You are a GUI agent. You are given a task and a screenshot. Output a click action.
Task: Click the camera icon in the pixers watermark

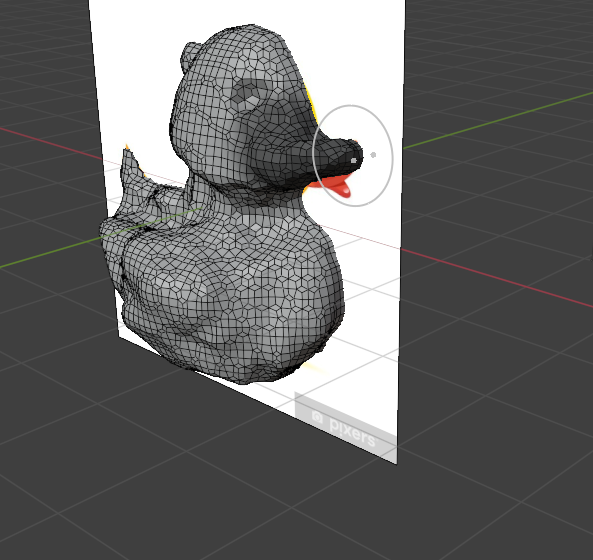(318, 417)
